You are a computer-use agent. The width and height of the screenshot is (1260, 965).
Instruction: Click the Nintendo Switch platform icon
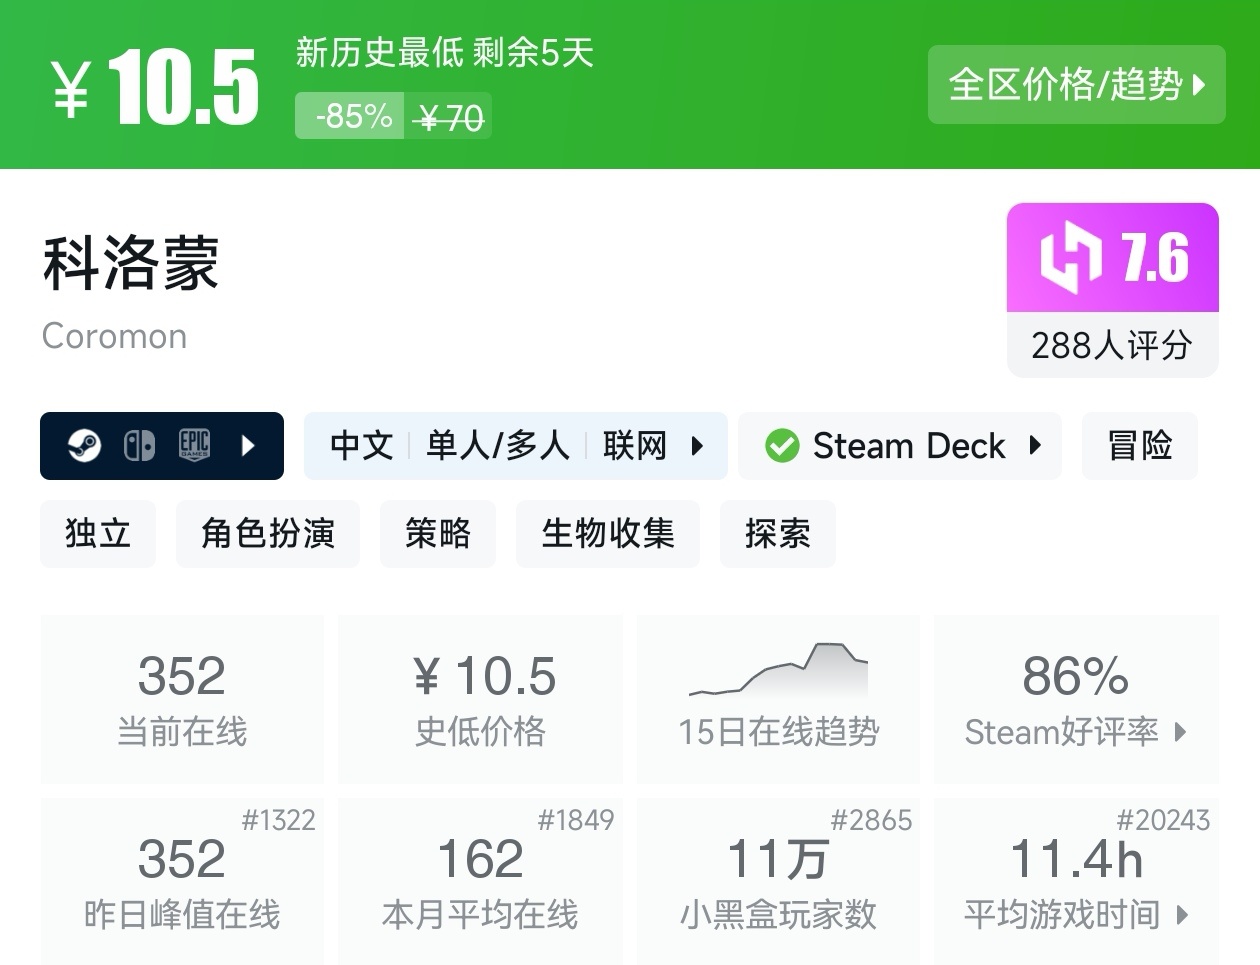tap(140, 444)
